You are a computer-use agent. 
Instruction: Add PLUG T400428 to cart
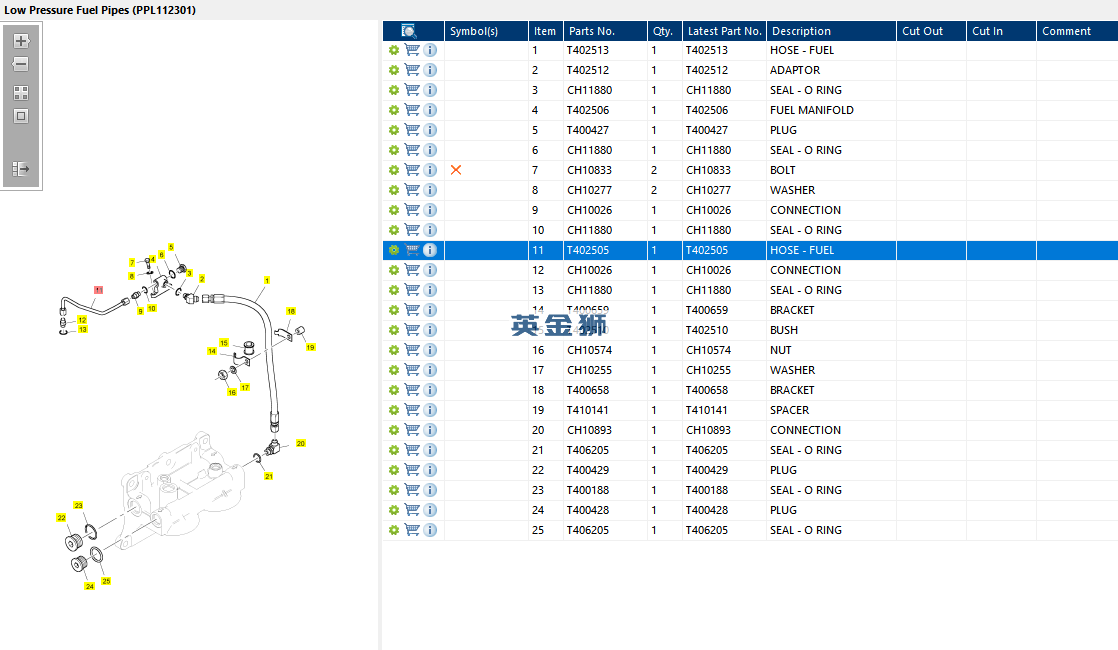[411, 510]
